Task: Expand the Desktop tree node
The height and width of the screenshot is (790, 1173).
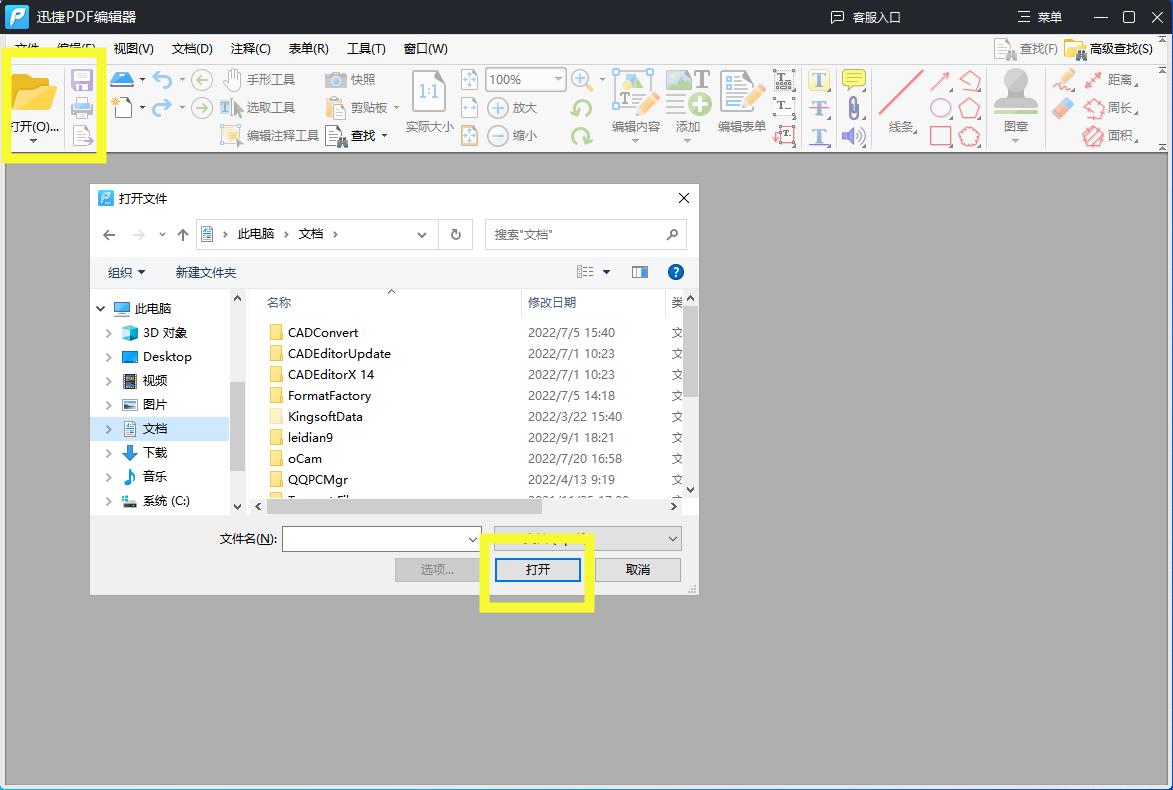Action: 109,357
